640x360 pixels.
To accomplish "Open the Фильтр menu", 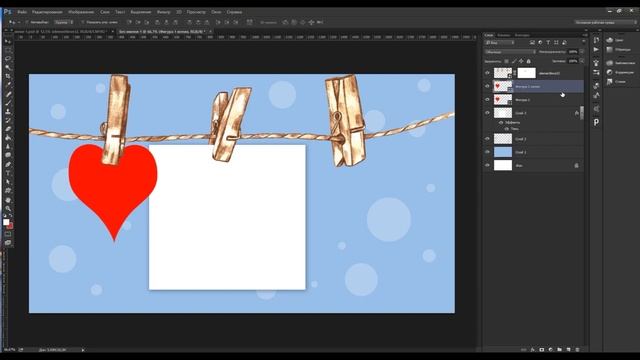I will pyautogui.click(x=164, y=12).
